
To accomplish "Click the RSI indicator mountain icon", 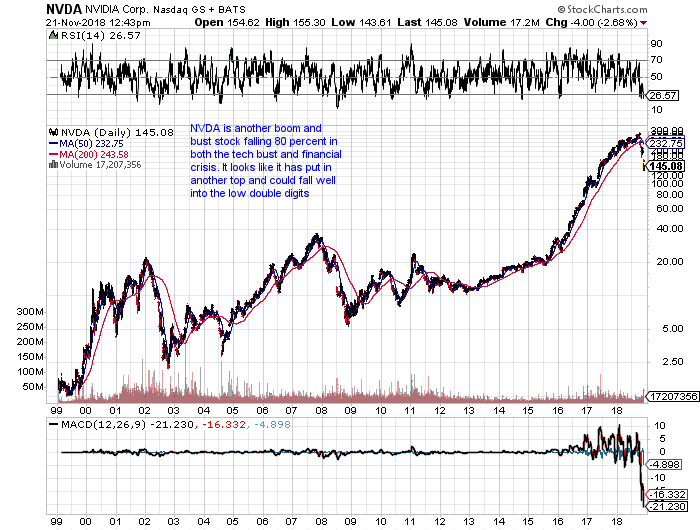I will point(54,35).
